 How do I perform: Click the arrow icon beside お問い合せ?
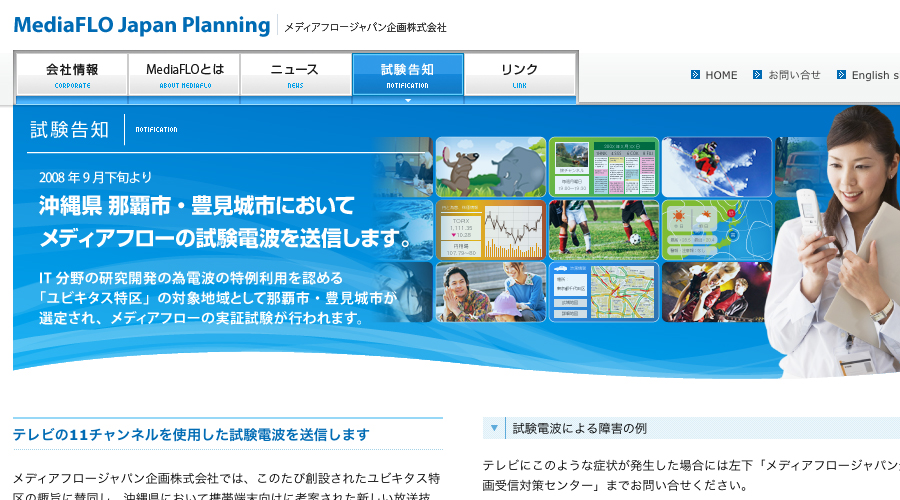[757, 75]
